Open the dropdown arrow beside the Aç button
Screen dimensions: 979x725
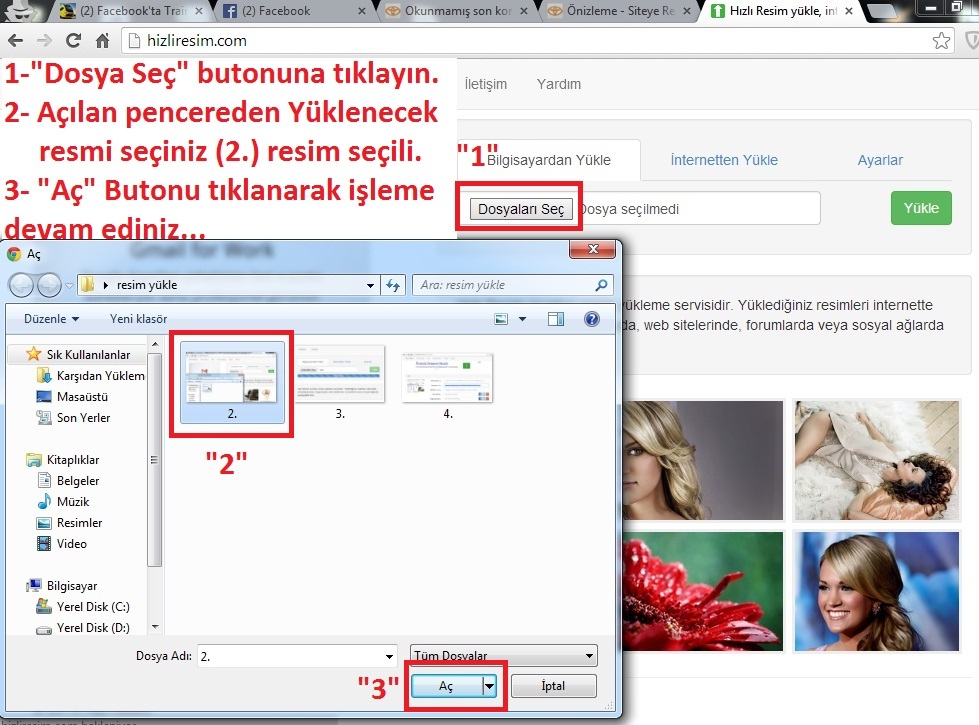tap(489, 686)
